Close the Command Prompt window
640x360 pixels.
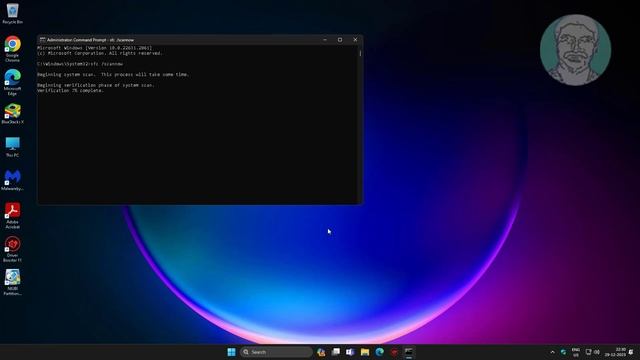click(x=355, y=40)
